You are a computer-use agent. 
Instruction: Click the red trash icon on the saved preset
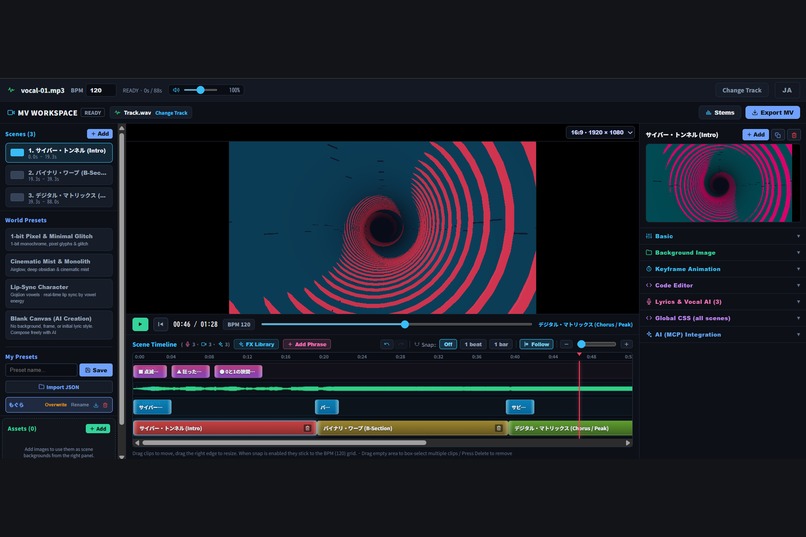(x=105, y=405)
